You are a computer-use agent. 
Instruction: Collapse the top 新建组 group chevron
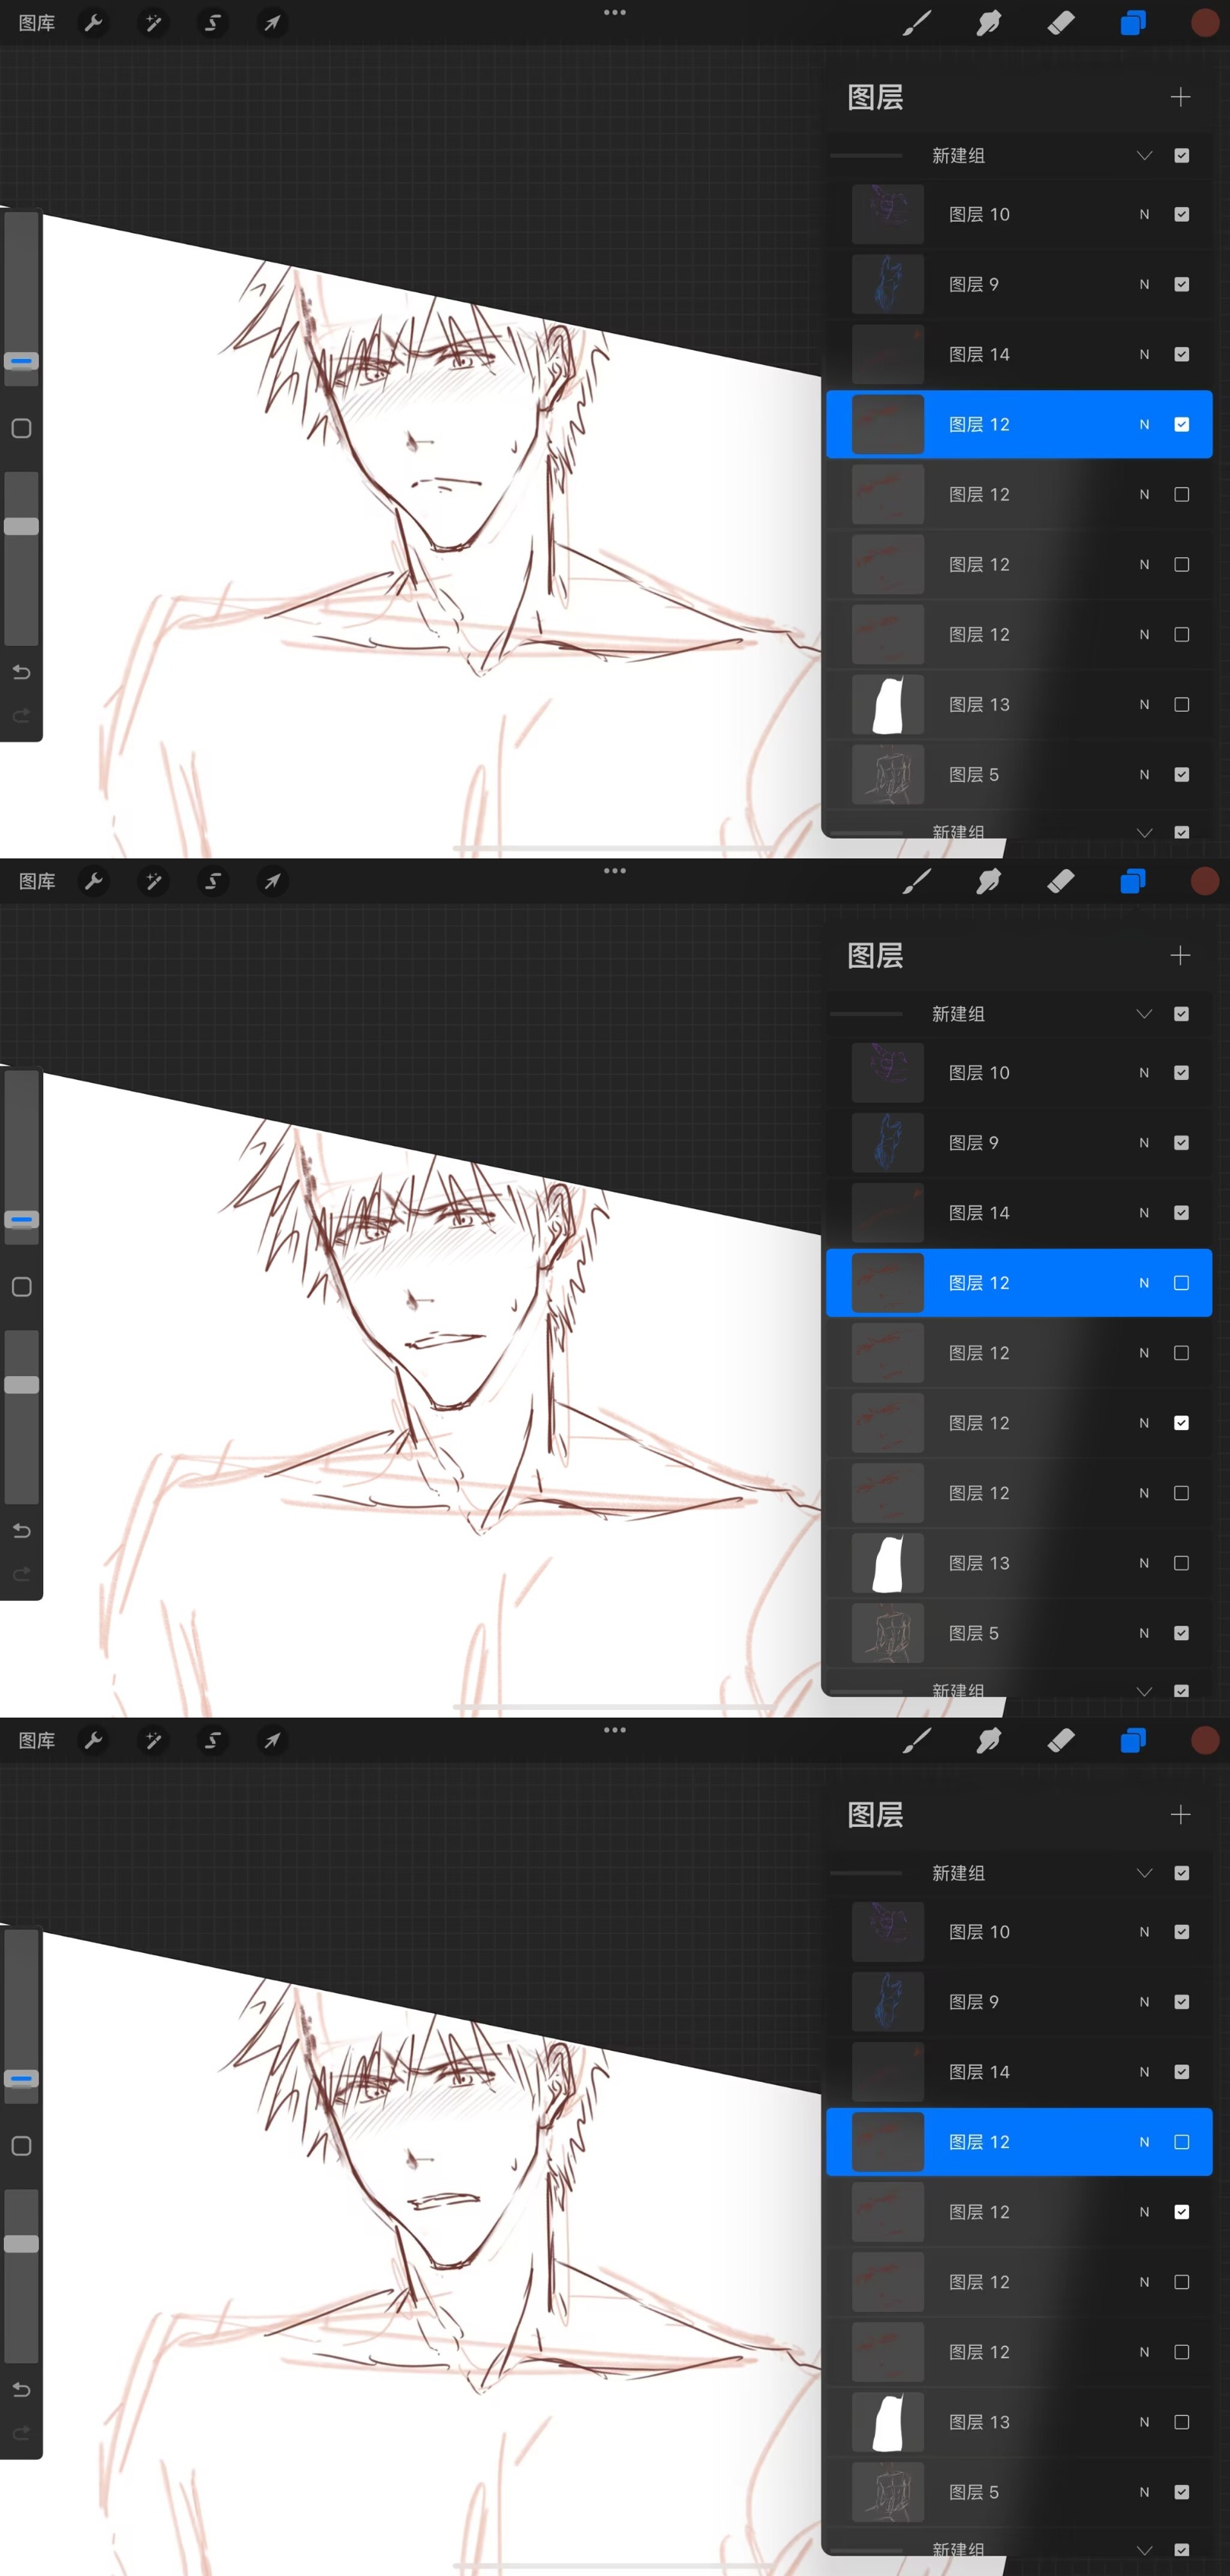(x=1144, y=155)
